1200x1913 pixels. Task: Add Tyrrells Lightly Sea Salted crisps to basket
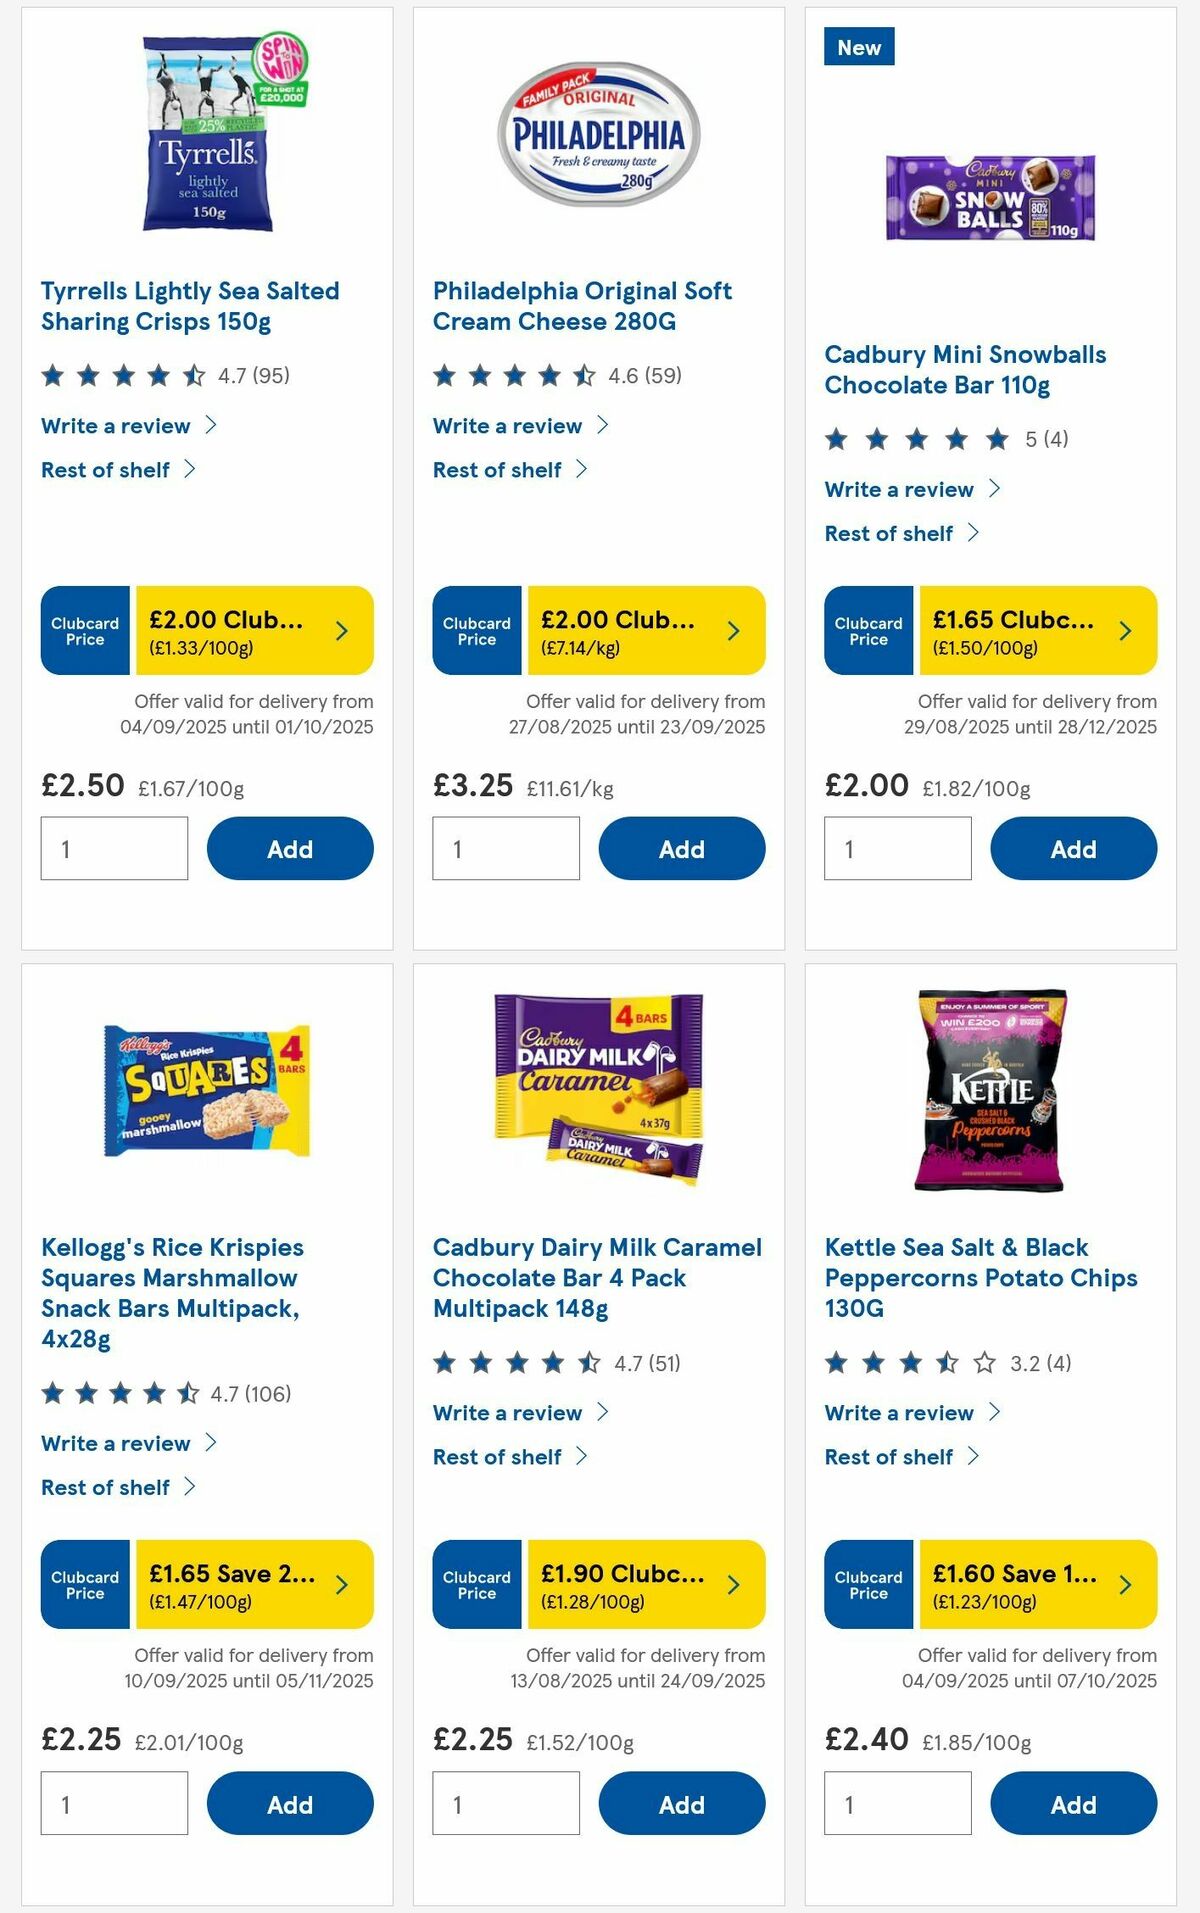point(290,848)
